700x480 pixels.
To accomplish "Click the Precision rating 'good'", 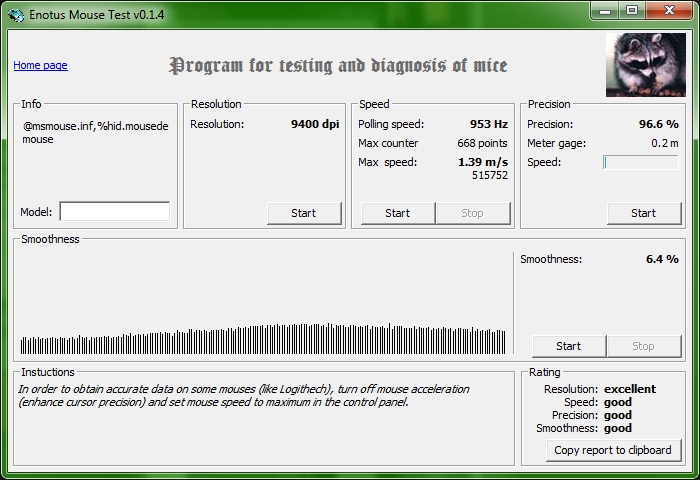I will pos(618,415).
